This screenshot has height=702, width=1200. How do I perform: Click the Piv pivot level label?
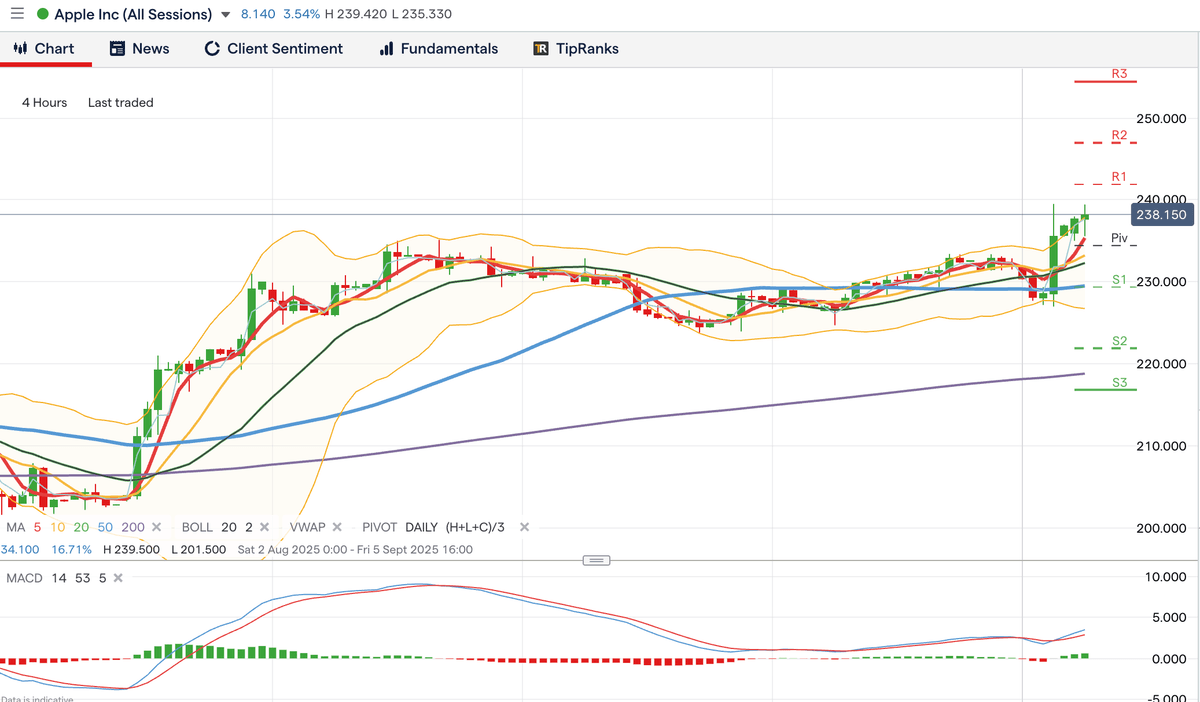1120,238
